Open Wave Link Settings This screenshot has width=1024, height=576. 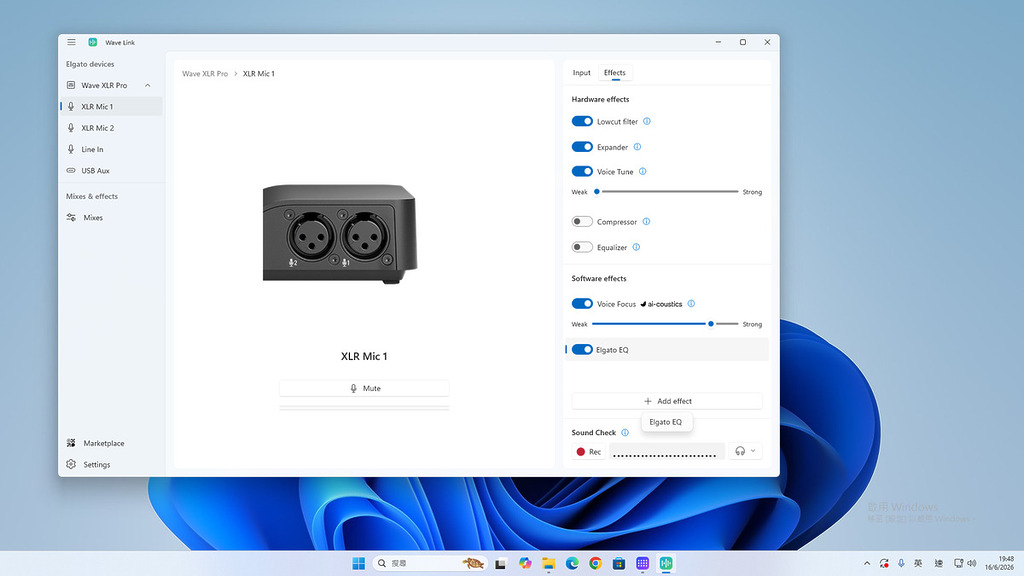[x=111, y=464]
